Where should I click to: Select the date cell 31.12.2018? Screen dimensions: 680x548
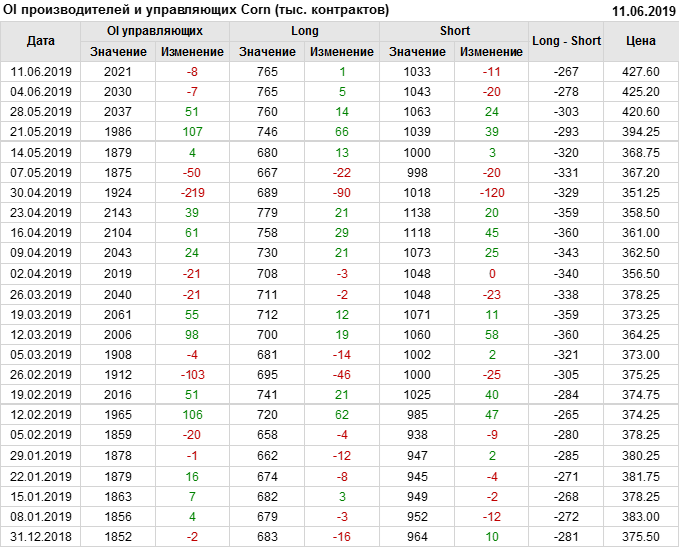(41, 536)
